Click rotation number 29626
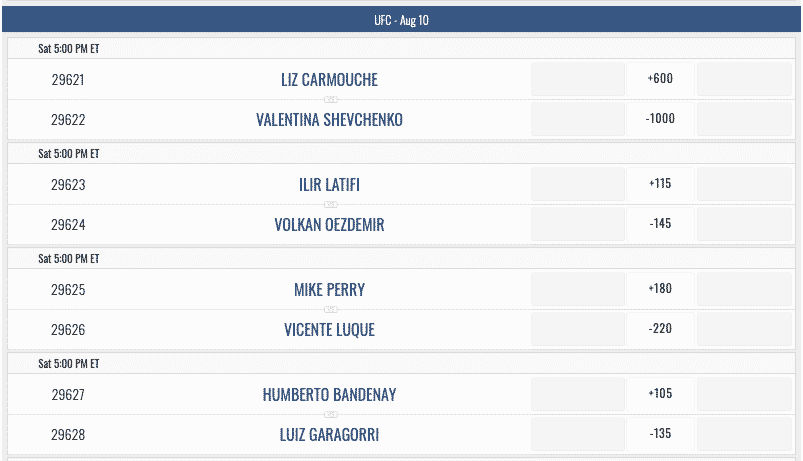 [x=68, y=330]
